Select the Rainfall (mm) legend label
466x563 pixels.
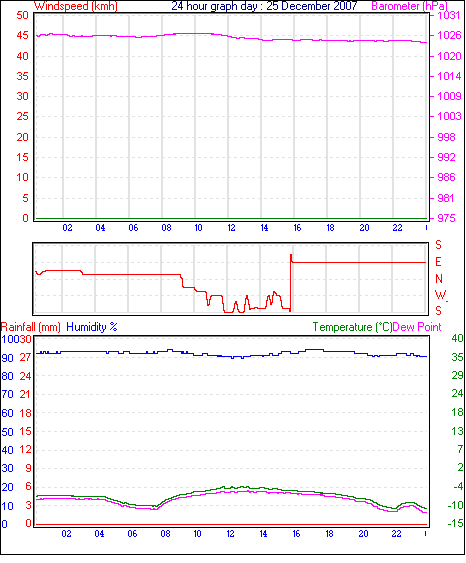click(x=31, y=327)
